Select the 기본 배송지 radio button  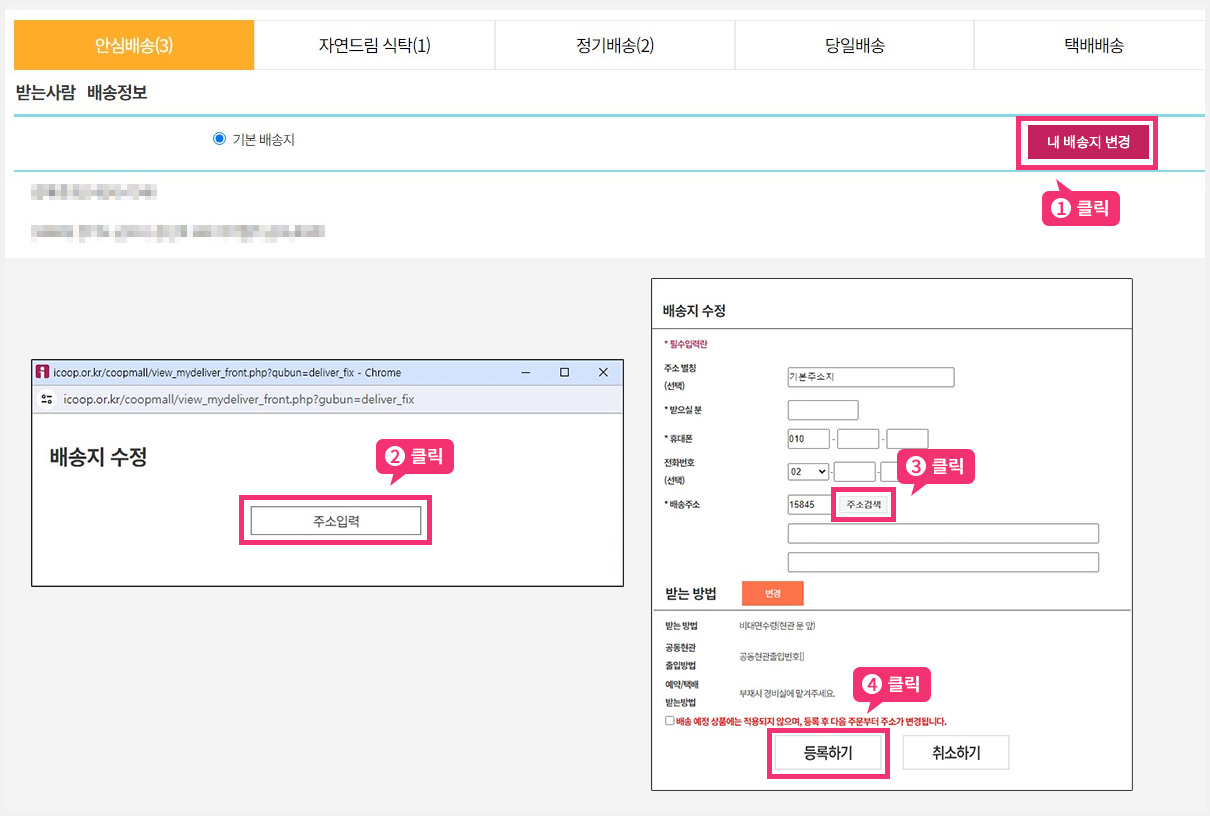220,139
